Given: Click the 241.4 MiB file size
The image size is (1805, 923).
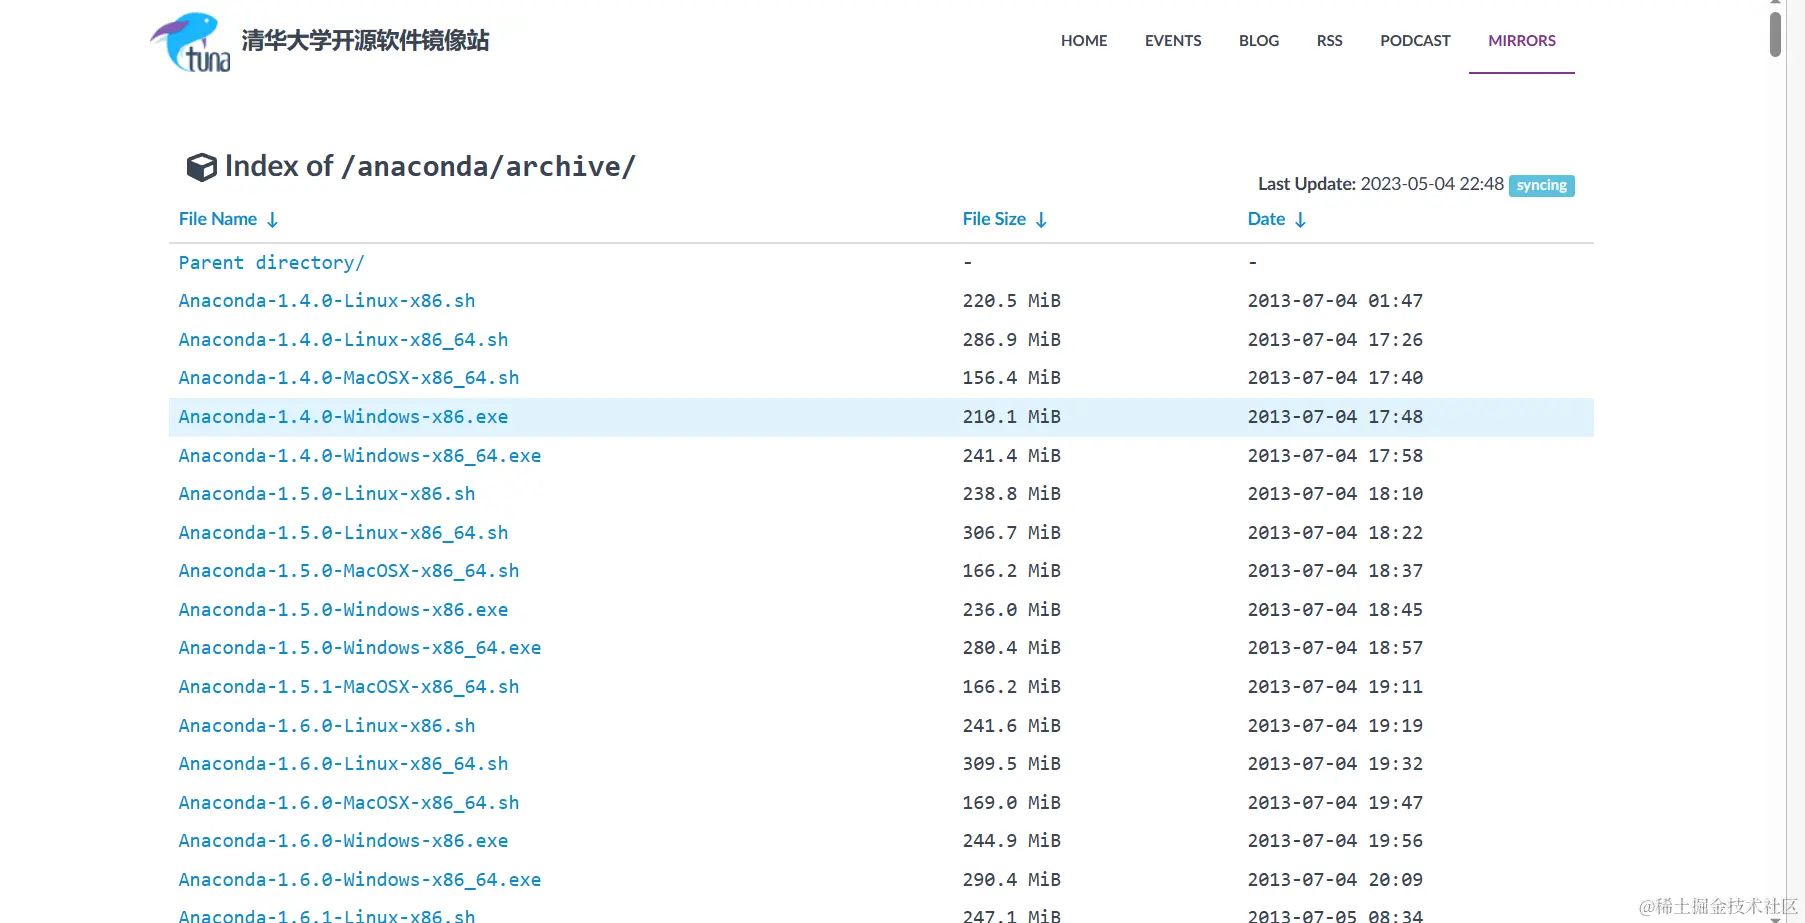Looking at the screenshot, I should [x=1012, y=456].
